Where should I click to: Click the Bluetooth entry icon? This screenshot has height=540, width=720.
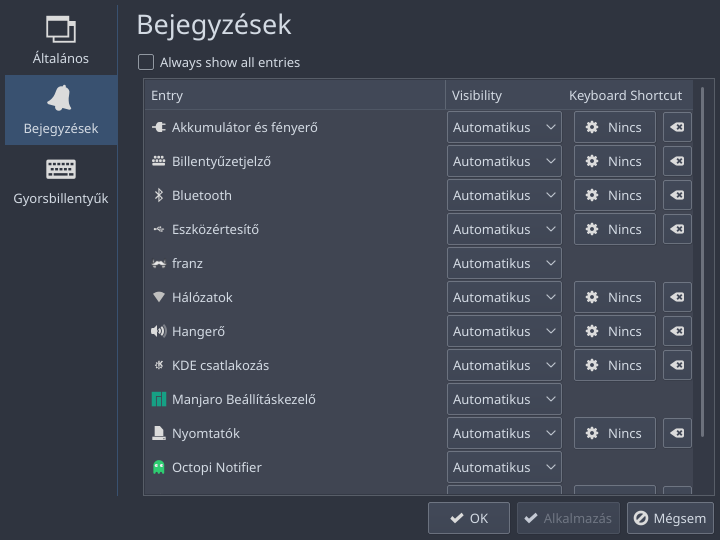point(158,195)
